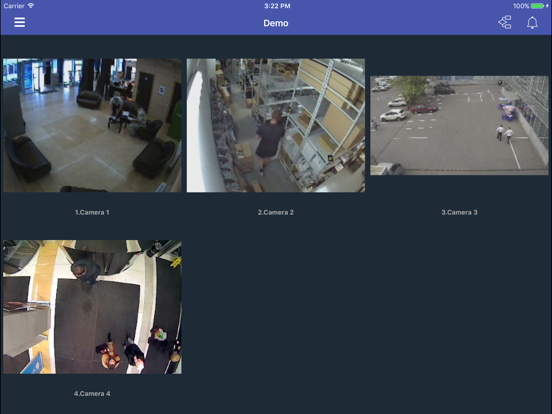The width and height of the screenshot is (552, 414).
Task: Open Camera 3 parking lot feed
Action: [459, 125]
